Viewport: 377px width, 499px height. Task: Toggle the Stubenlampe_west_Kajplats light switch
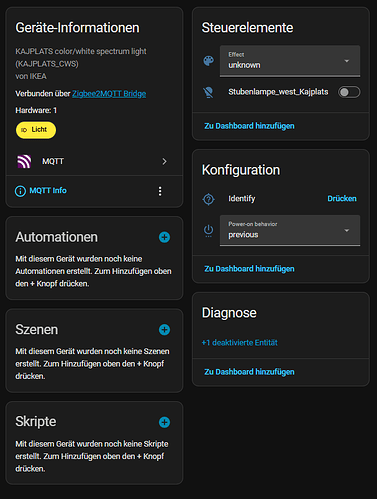[349, 92]
